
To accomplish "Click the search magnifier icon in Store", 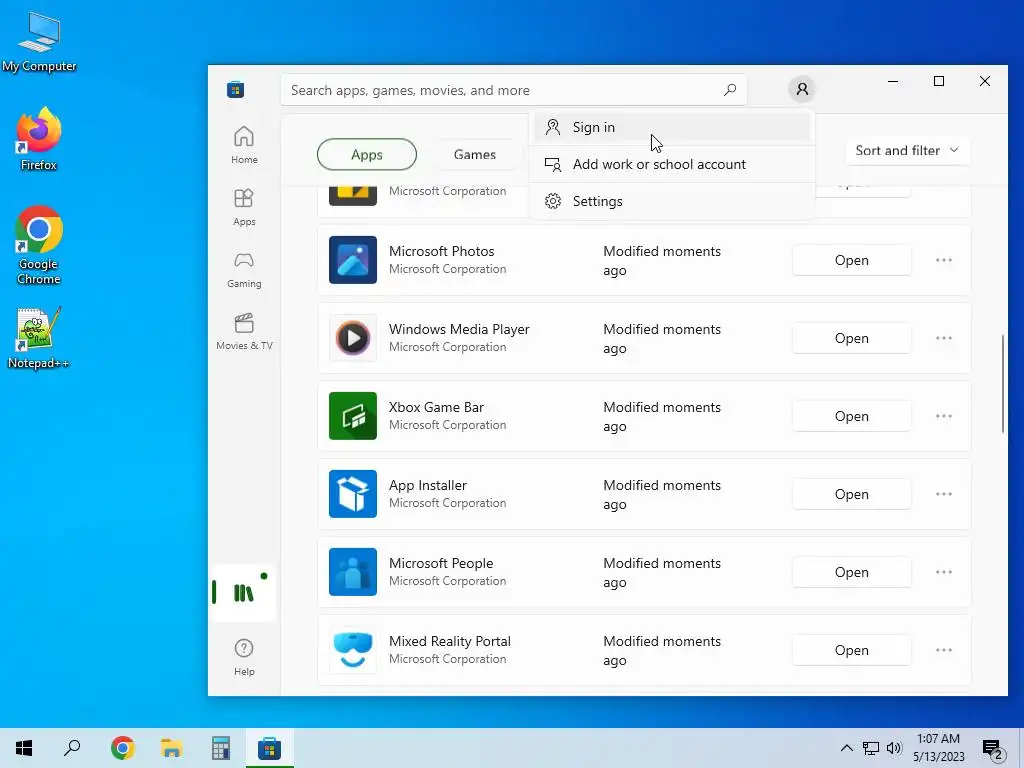I will click(730, 89).
